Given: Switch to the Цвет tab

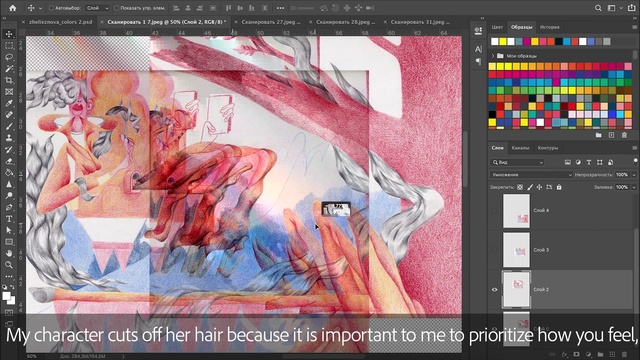Looking at the screenshot, I should point(497,27).
